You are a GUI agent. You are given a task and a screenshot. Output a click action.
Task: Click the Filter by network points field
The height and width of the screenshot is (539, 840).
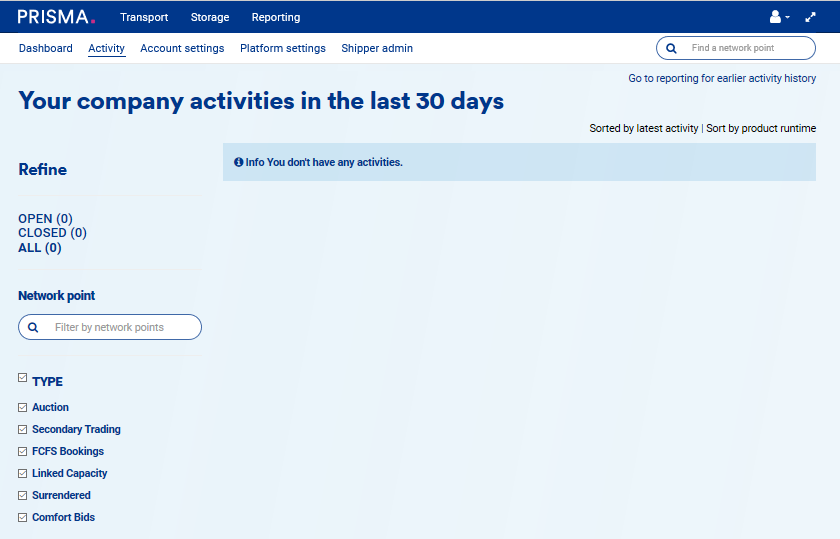pyautogui.click(x=120, y=327)
